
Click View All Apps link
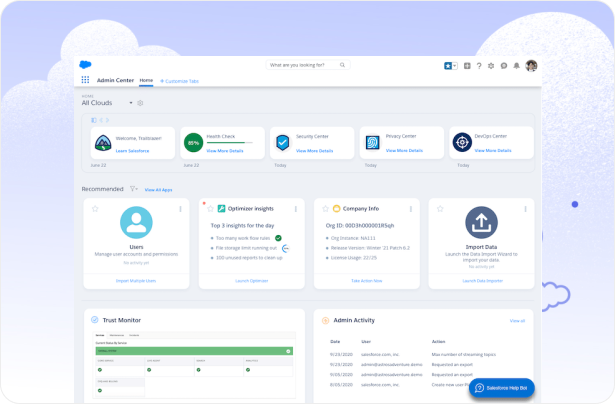[x=158, y=190]
